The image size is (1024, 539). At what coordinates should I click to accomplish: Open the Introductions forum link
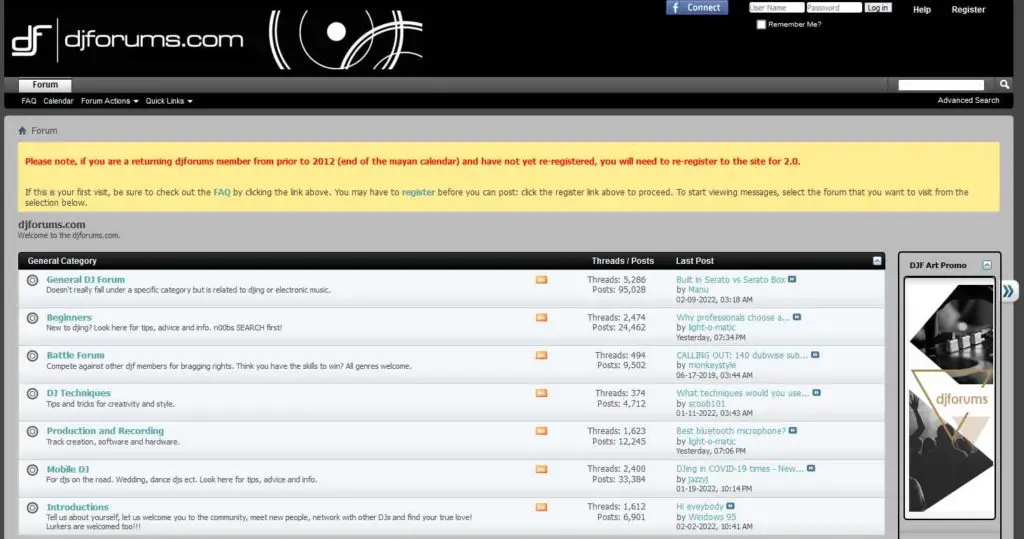(78, 507)
